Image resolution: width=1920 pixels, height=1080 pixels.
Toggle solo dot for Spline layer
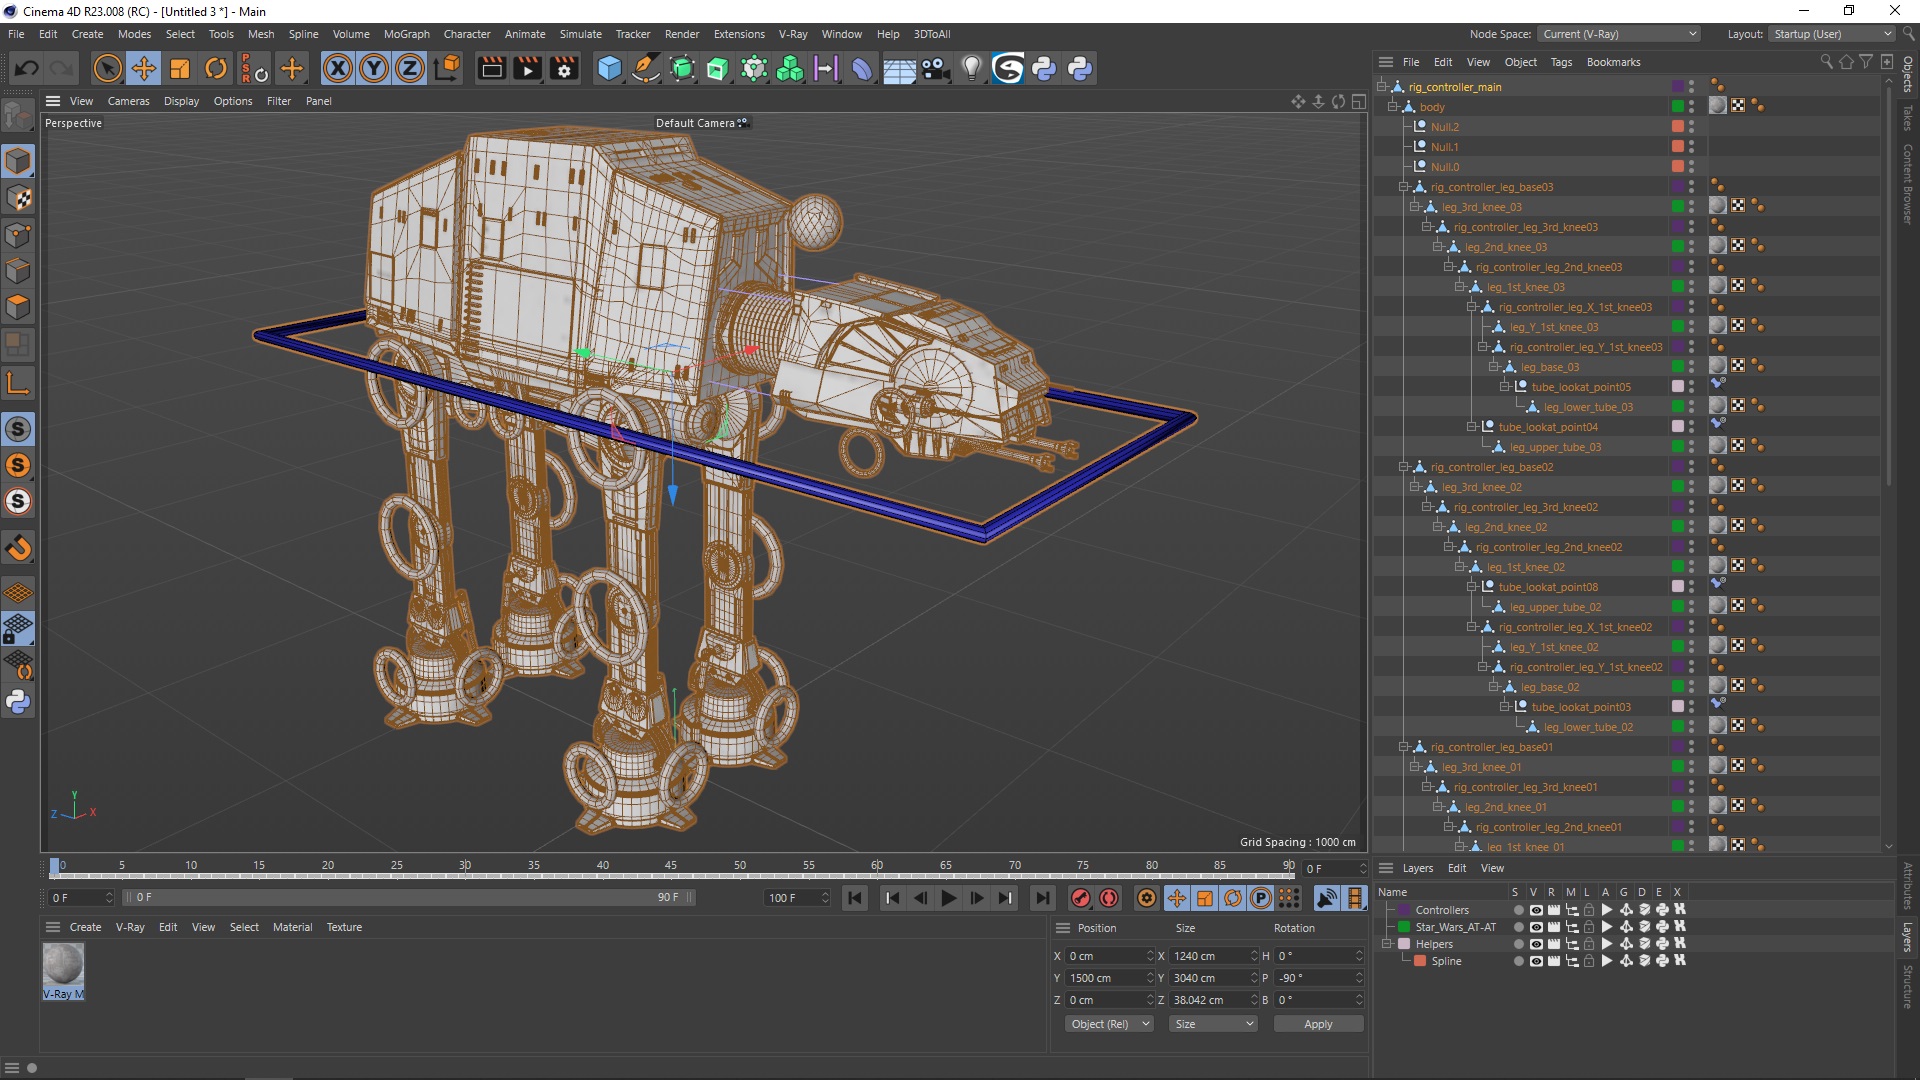click(x=1518, y=961)
